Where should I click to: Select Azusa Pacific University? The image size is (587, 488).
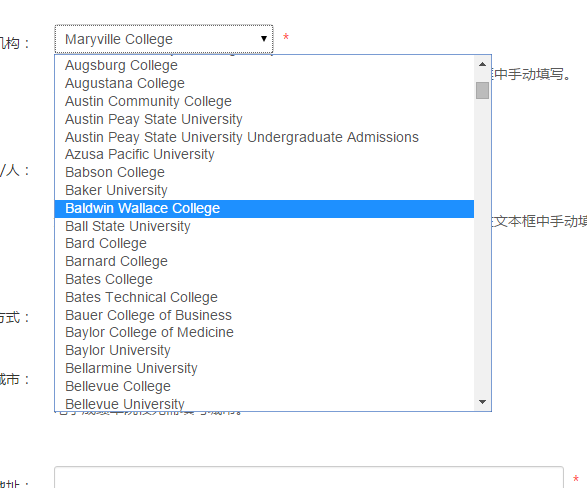pyautogui.click(x=264, y=154)
